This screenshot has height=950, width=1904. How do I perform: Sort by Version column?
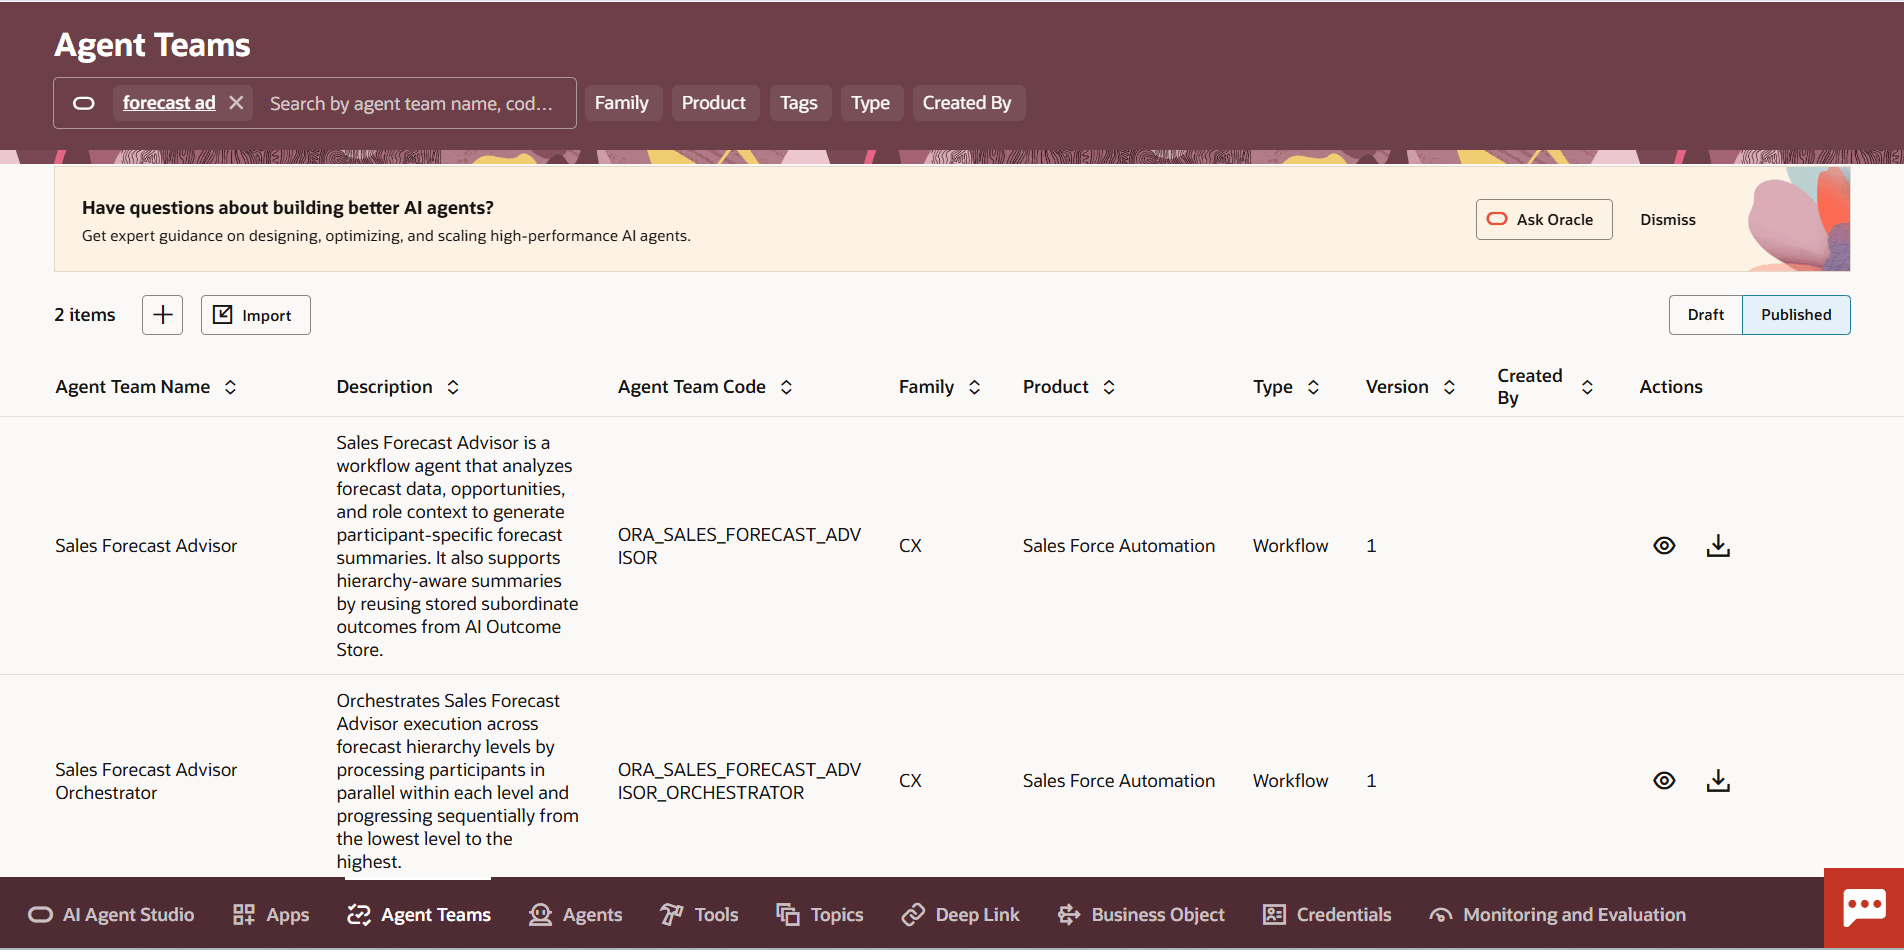[x=1449, y=387]
